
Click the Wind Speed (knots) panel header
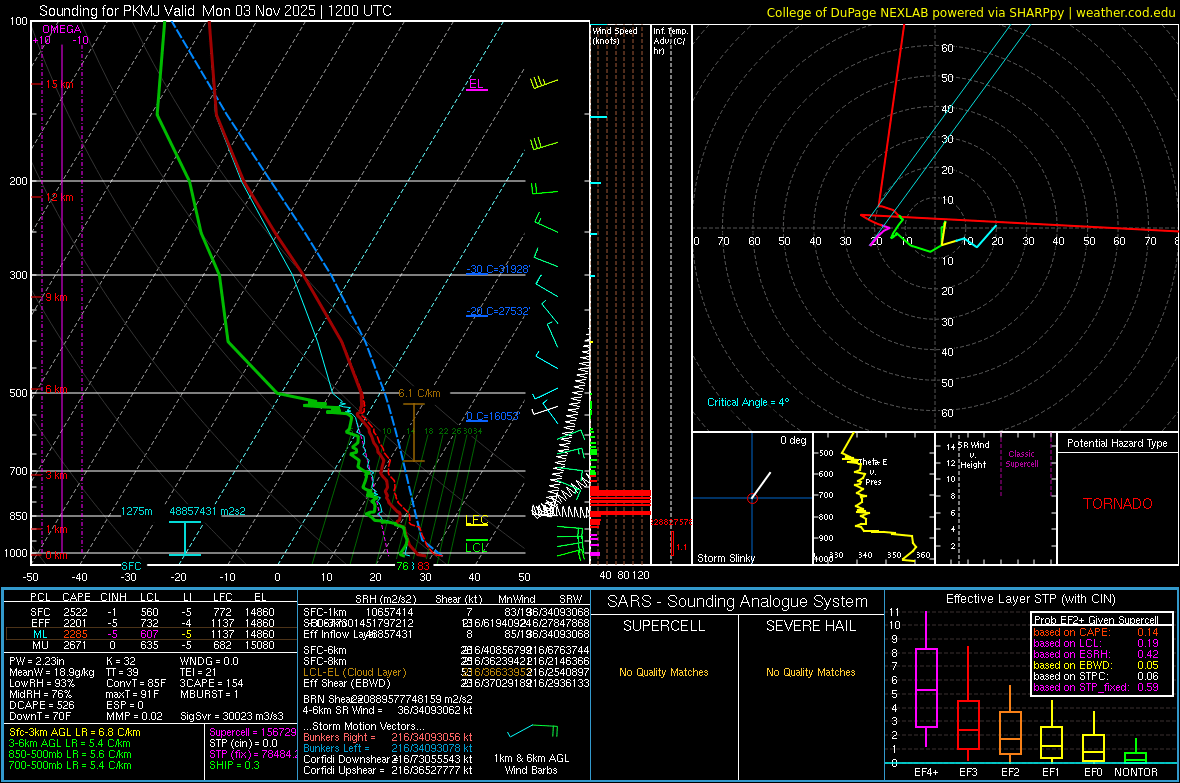(x=615, y=35)
